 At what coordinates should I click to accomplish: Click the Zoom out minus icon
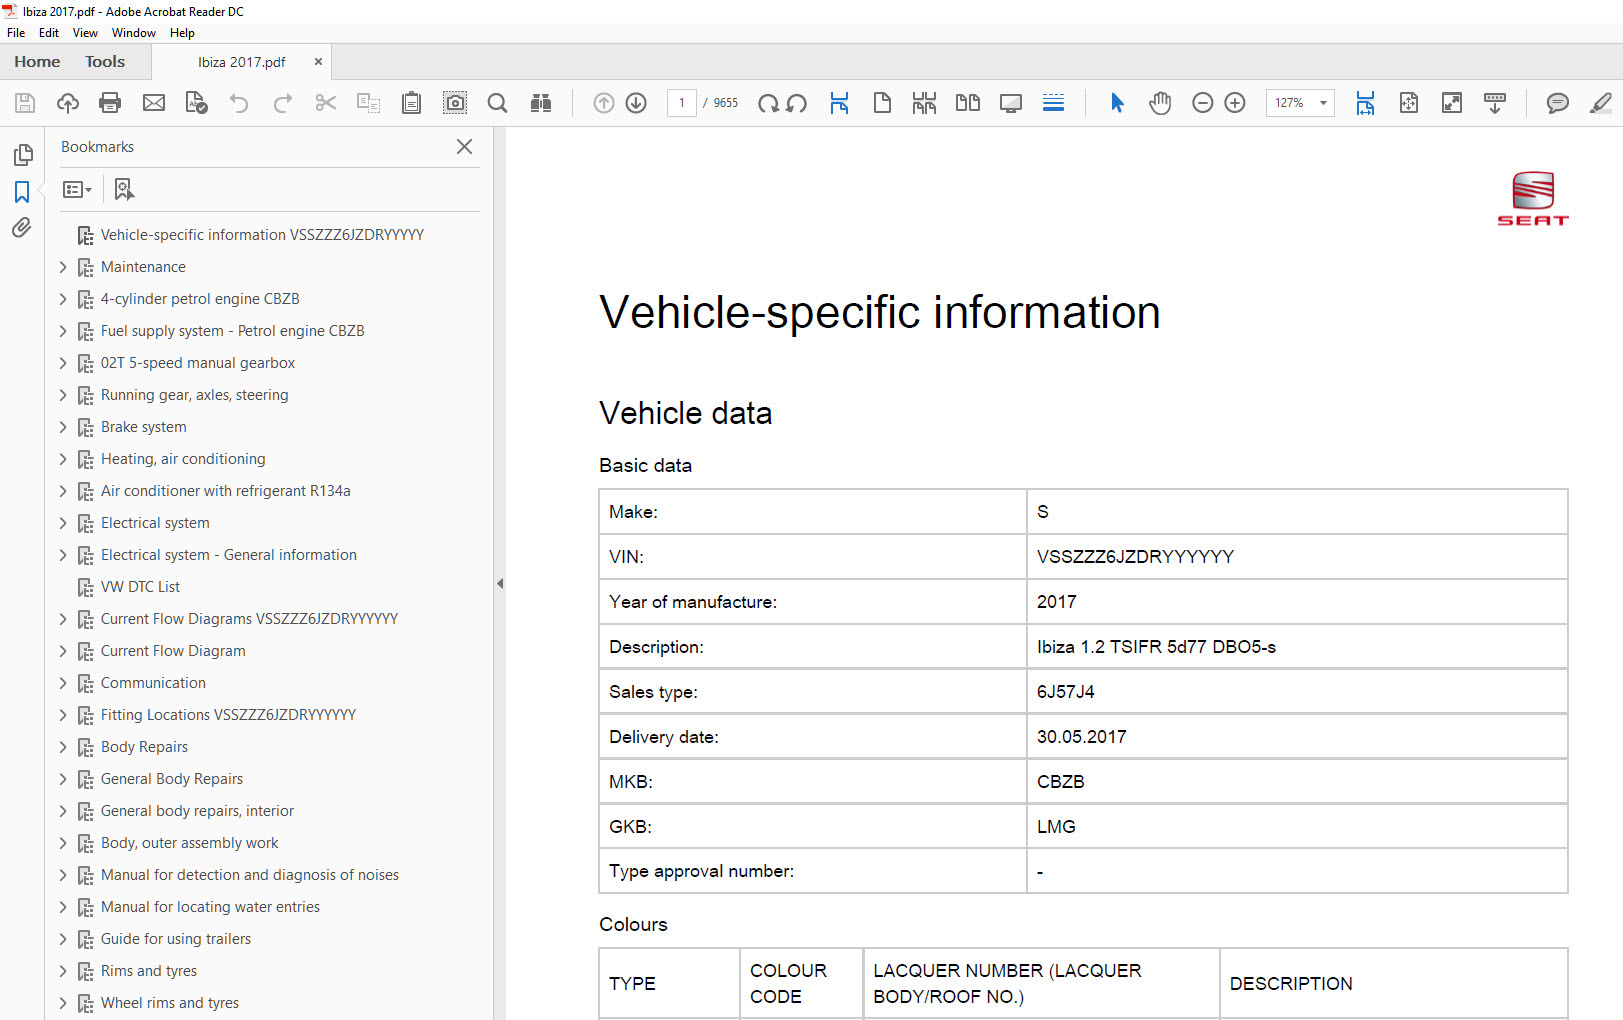pyautogui.click(x=1203, y=103)
